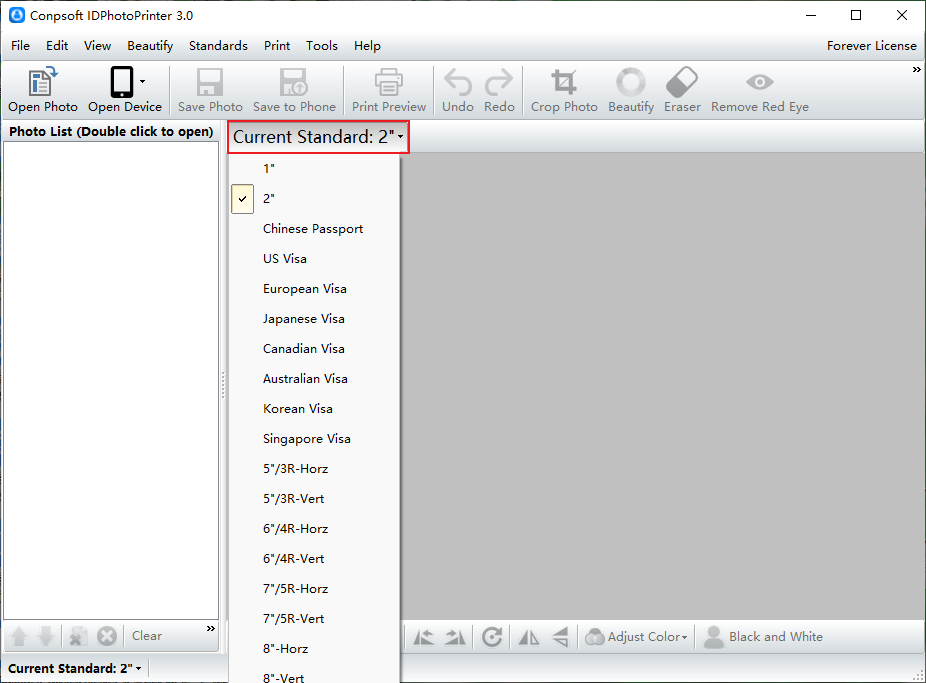Choose Canadian Visa standard
Screen dimensions: 926x683
(x=314, y=349)
